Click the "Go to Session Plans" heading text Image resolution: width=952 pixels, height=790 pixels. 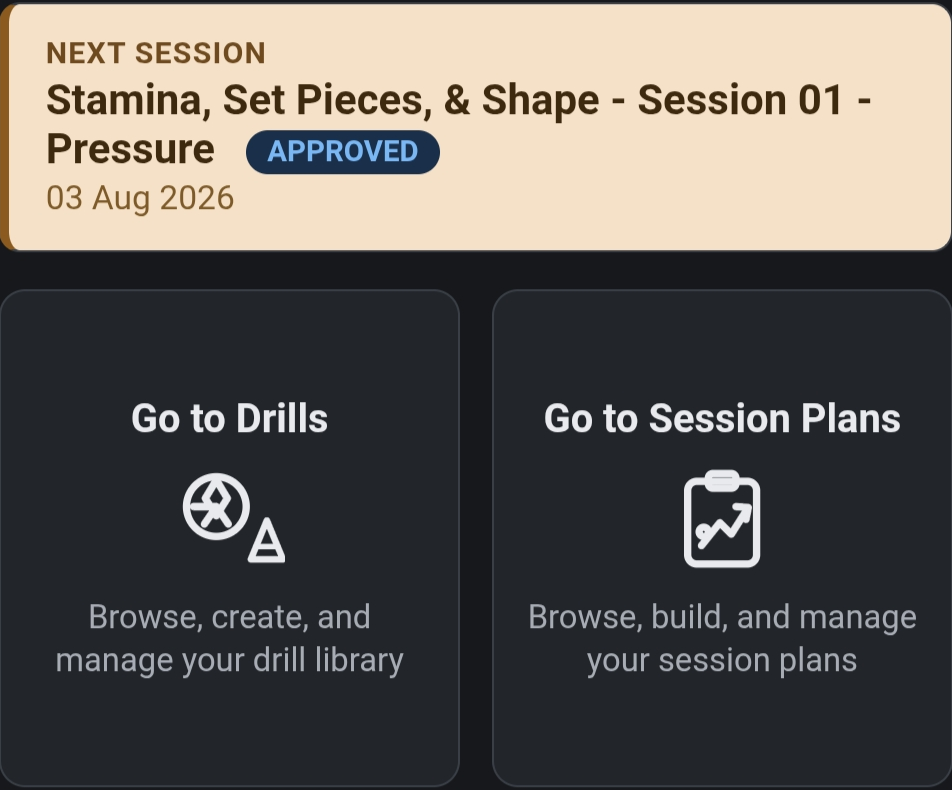tap(722, 418)
